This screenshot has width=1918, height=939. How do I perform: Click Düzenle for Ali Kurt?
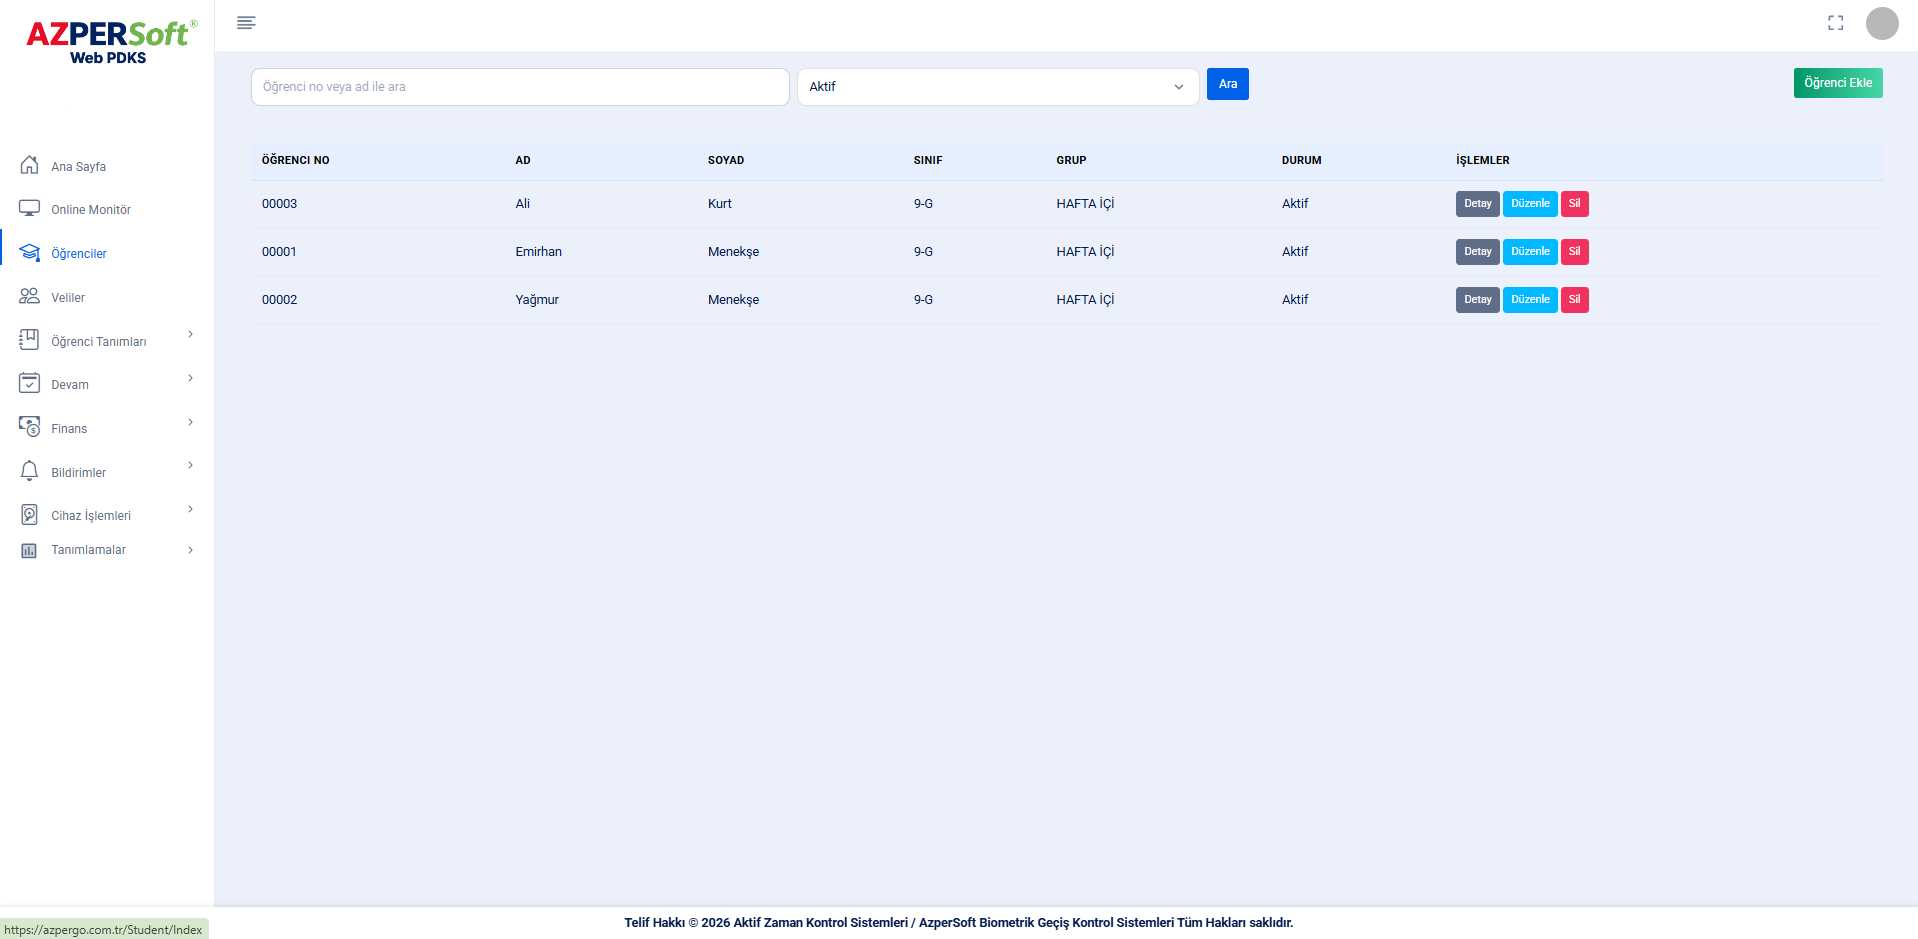click(x=1529, y=204)
